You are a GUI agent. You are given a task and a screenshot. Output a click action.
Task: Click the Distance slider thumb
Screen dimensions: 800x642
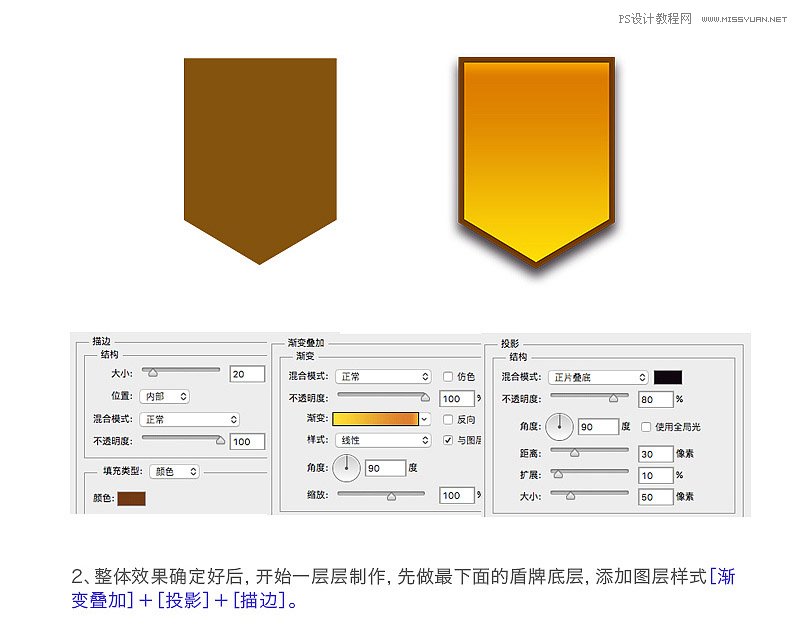click(x=575, y=452)
